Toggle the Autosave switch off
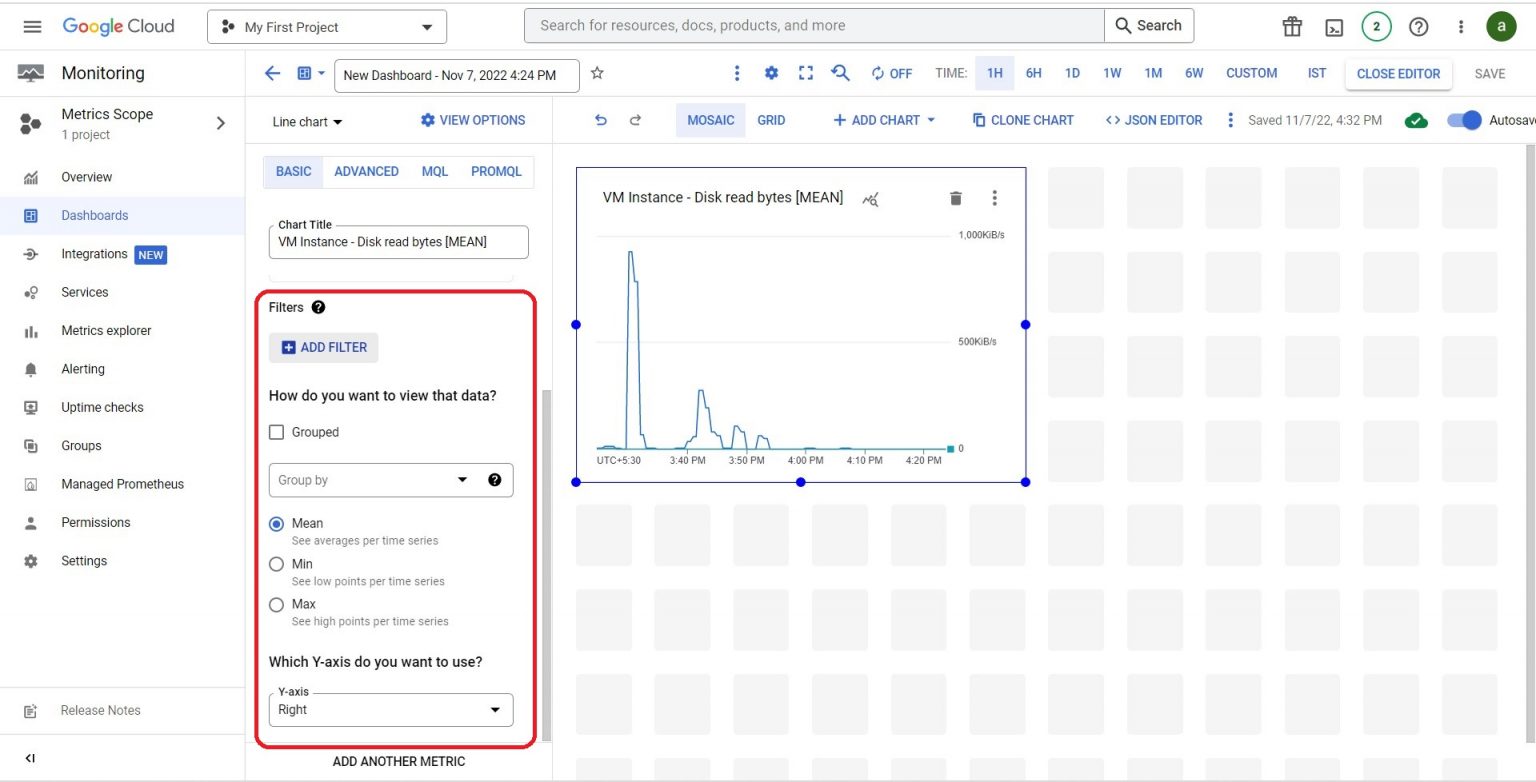1536x782 pixels. pos(1463,119)
